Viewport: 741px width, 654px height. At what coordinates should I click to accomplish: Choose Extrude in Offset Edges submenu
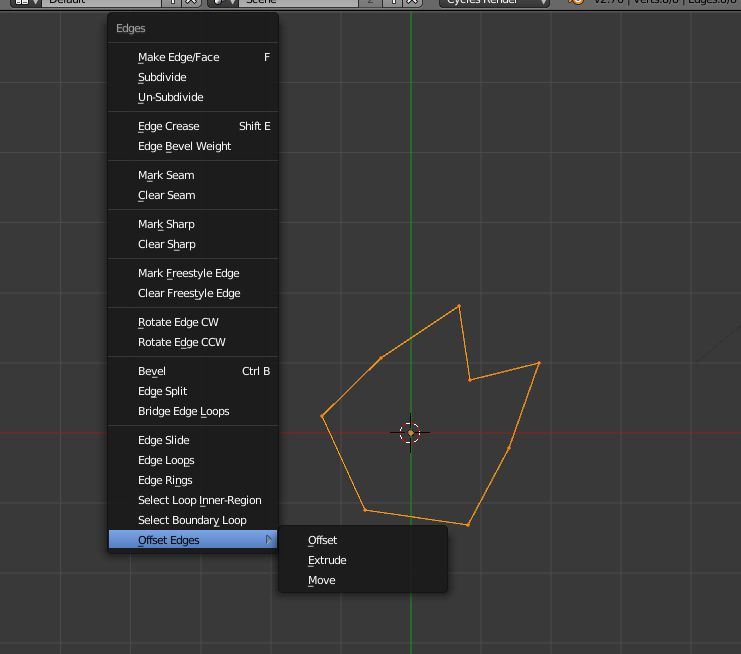[x=362, y=560]
